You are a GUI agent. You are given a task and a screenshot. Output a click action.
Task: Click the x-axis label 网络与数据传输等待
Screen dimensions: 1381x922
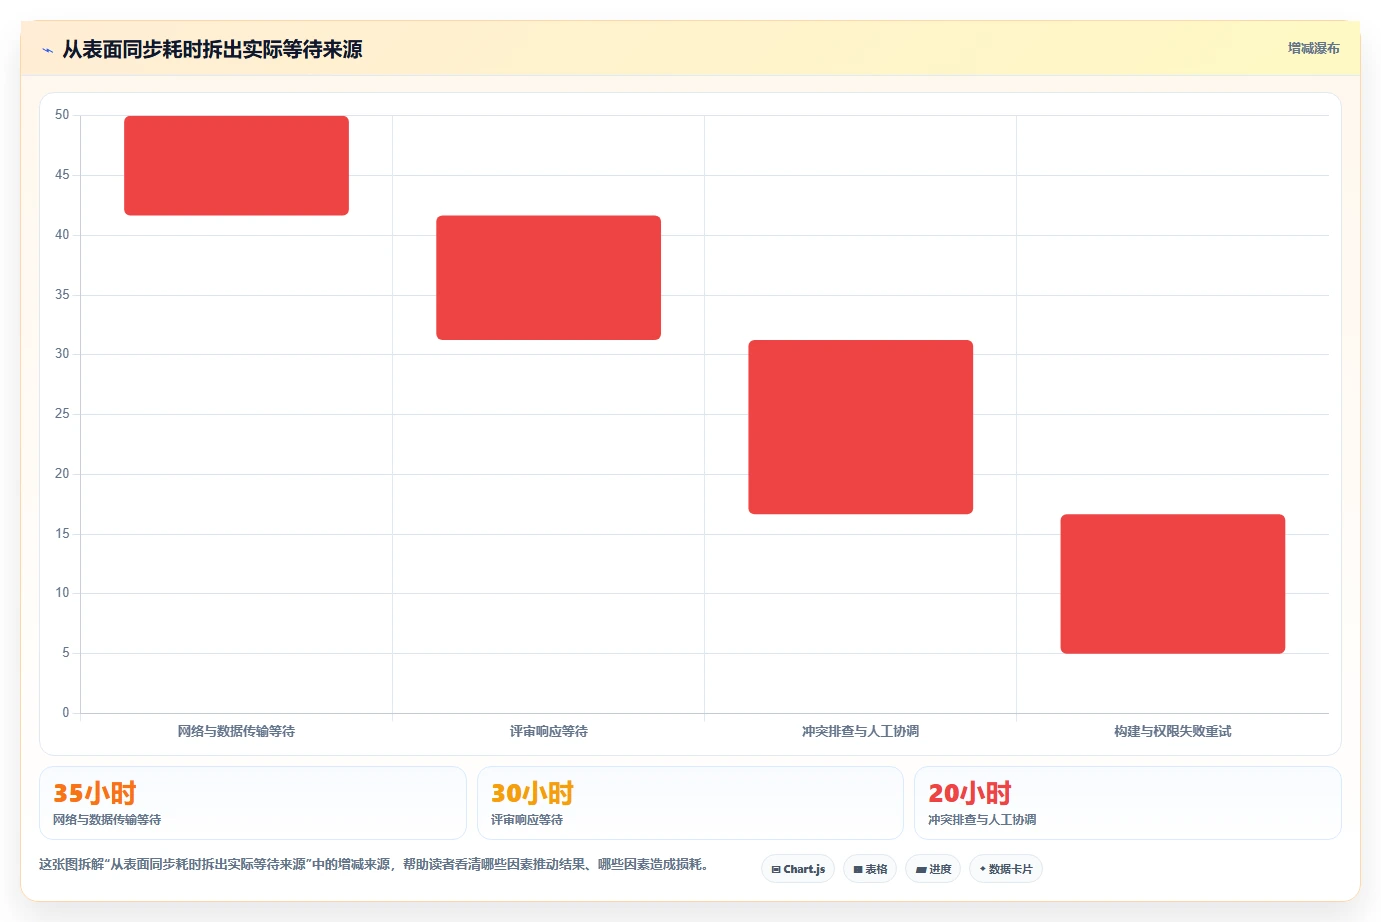click(x=236, y=731)
